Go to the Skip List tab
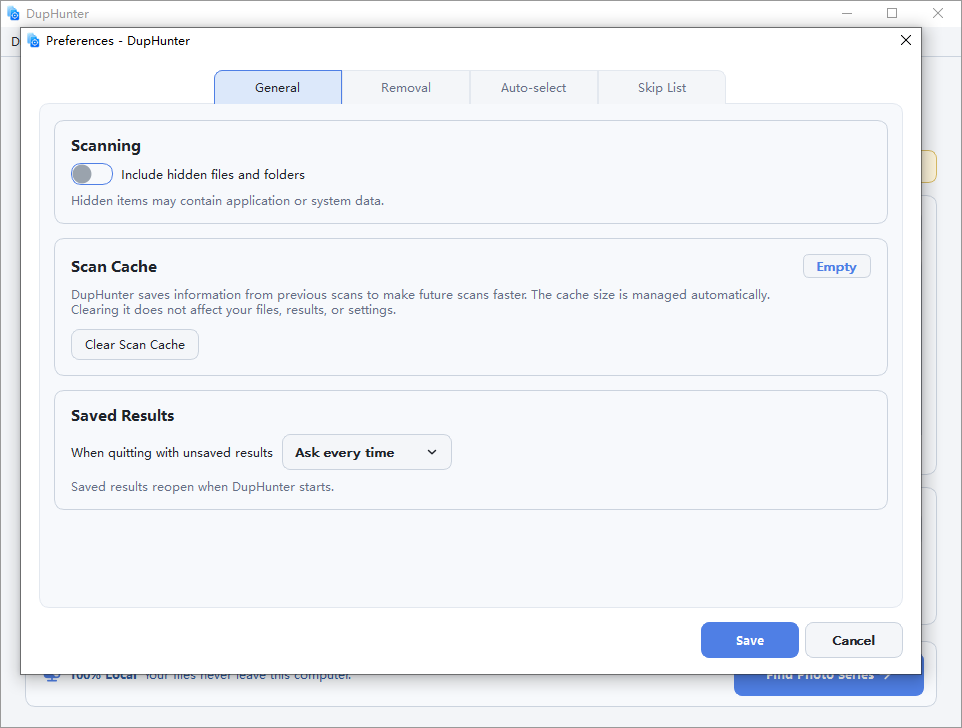Viewport: 962px width, 728px height. 662,87
